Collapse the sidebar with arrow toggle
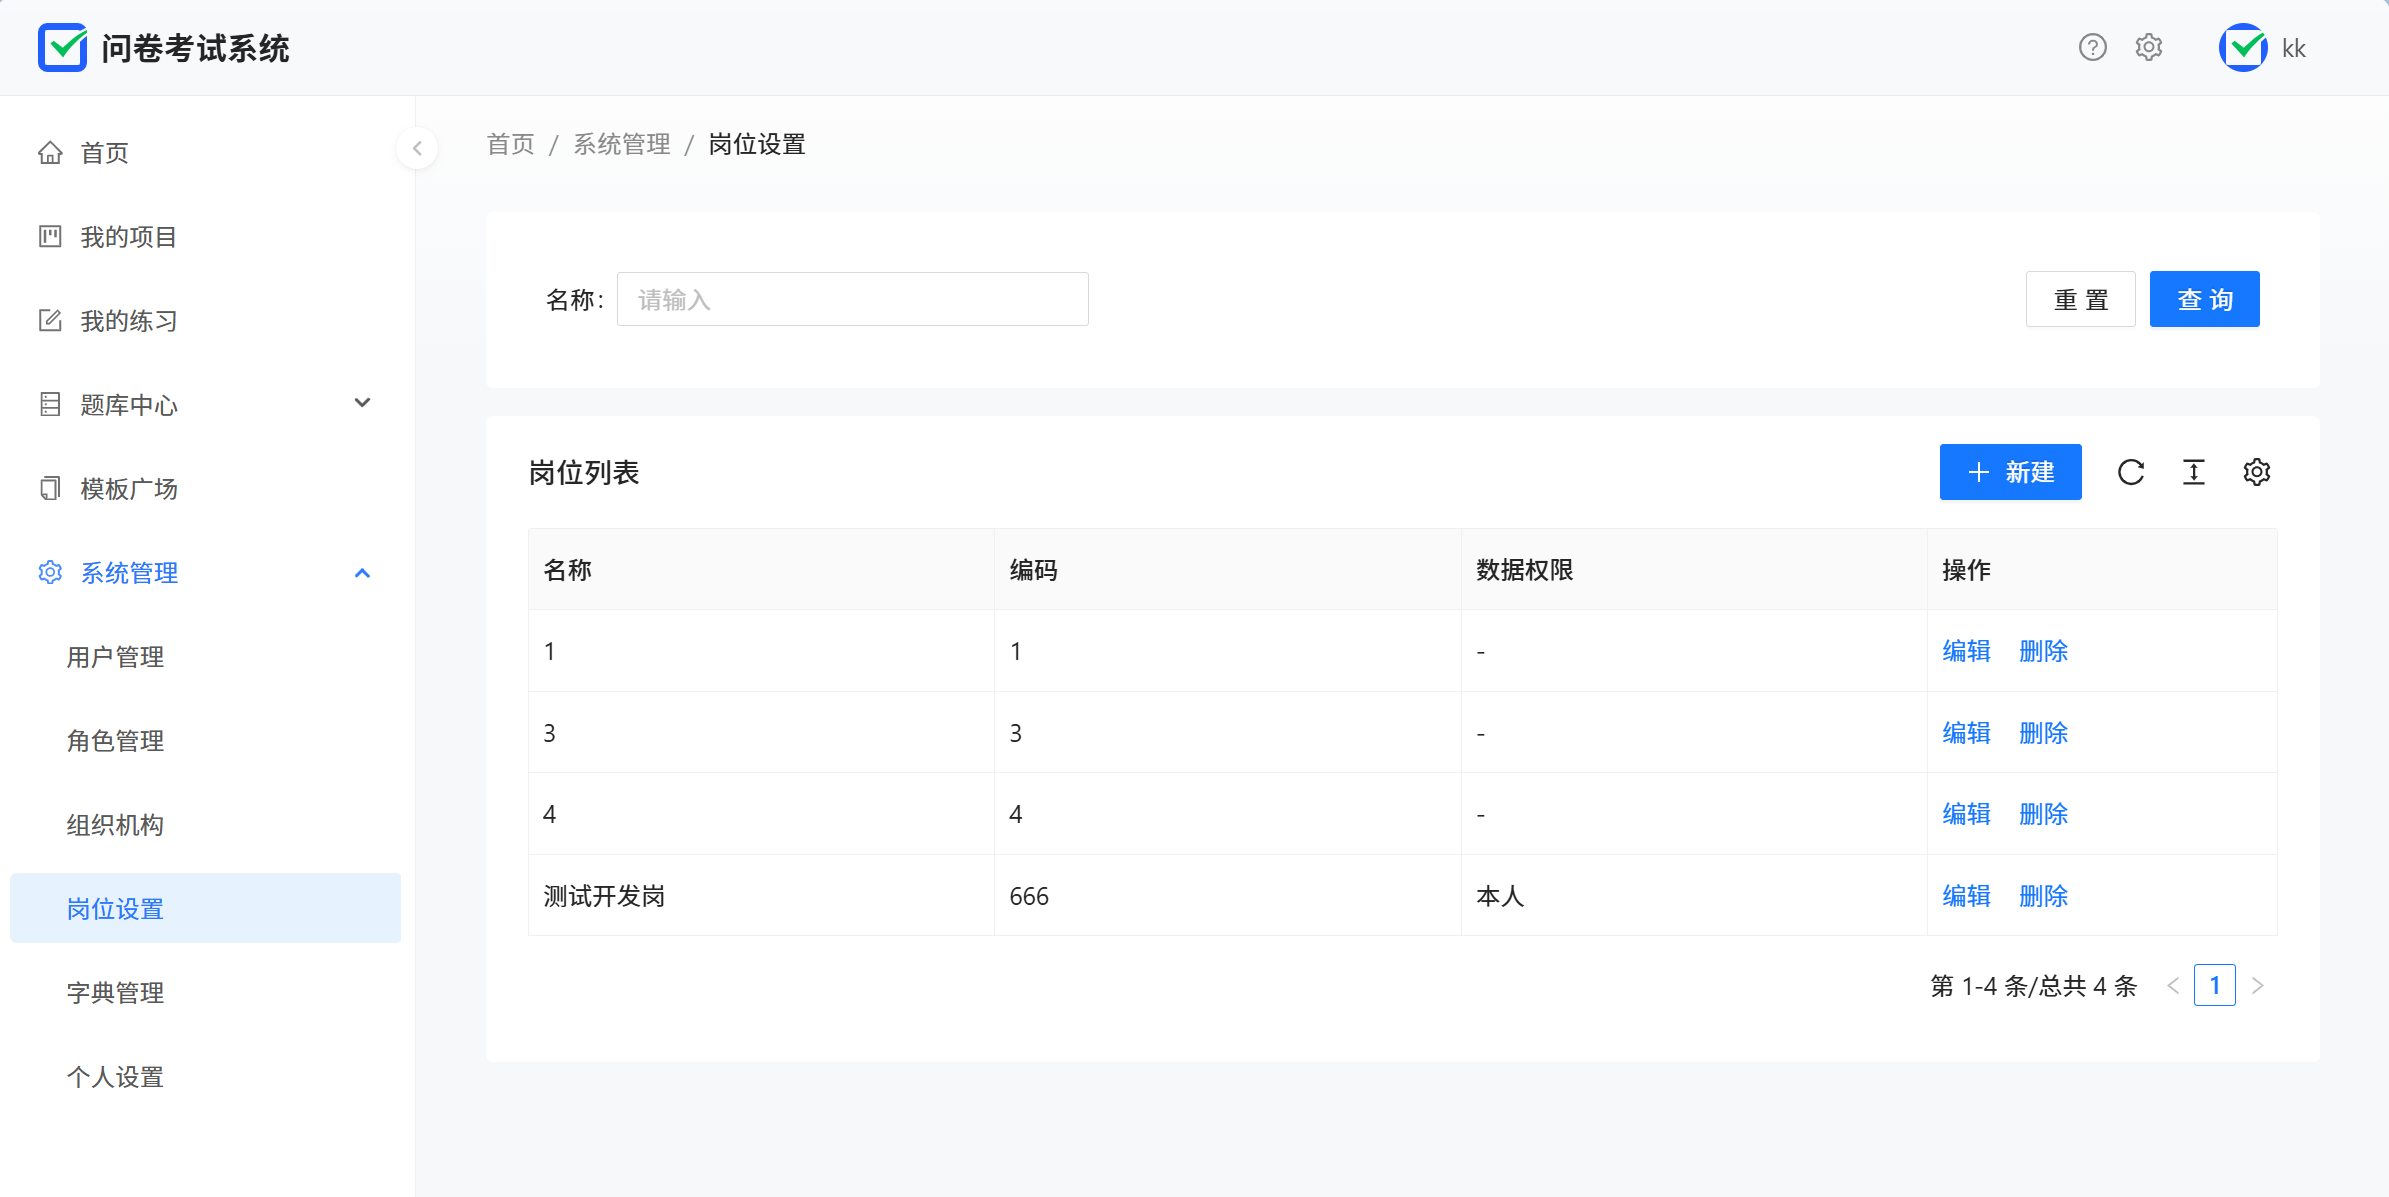This screenshot has width=2389, height=1197. click(417, 149)
